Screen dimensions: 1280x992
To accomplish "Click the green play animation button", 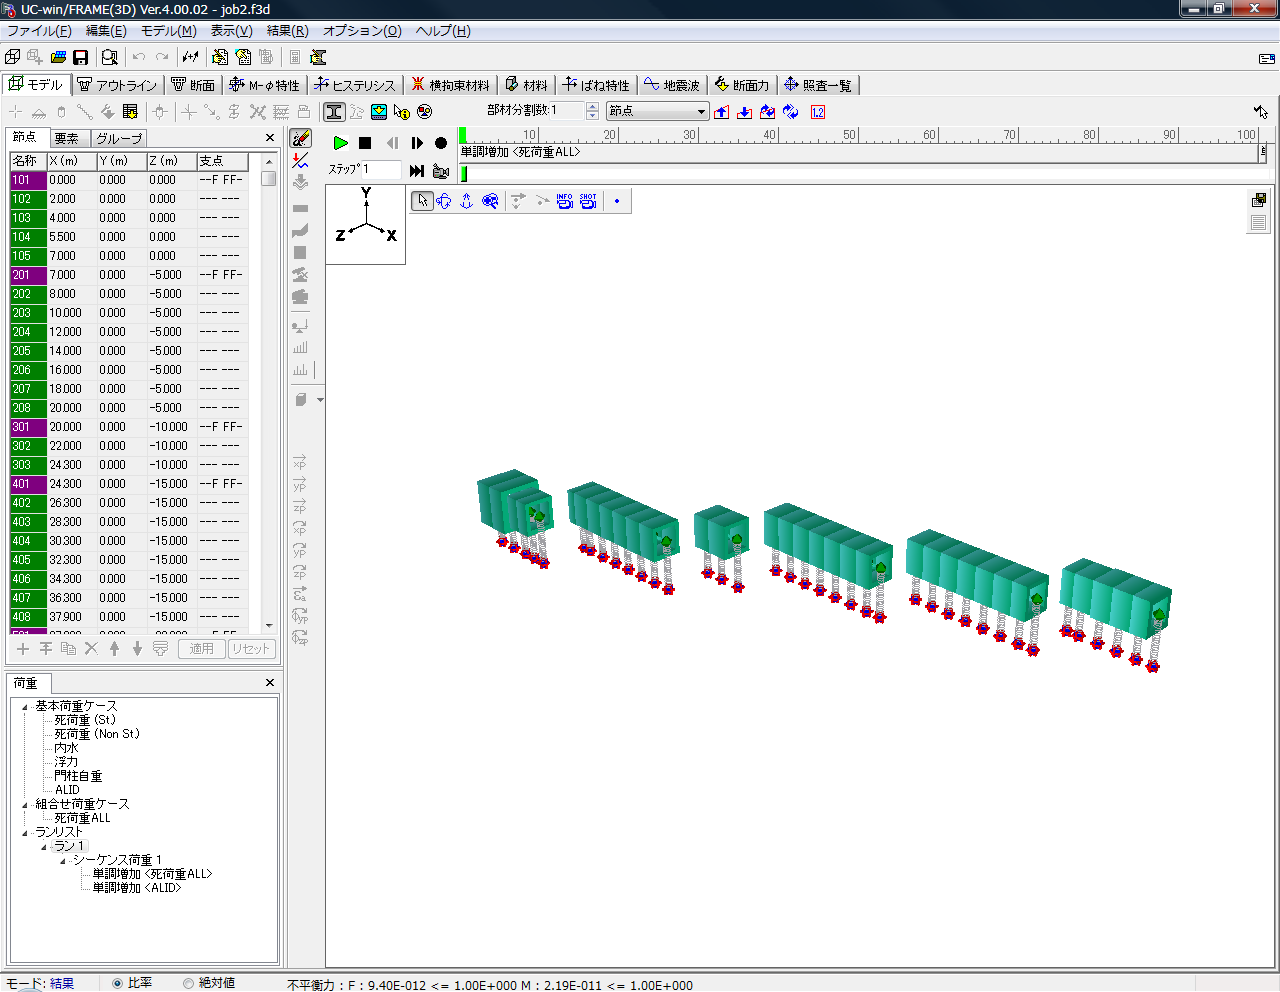I will coord(341,143).
